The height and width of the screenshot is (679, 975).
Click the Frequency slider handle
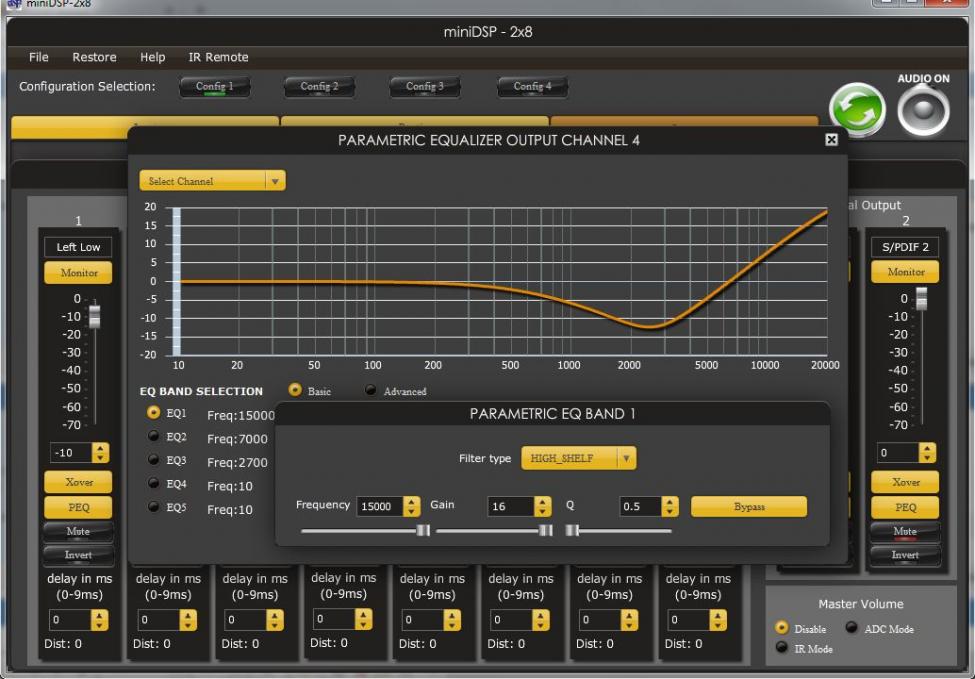pyautogui.click(x=423, y=531)
